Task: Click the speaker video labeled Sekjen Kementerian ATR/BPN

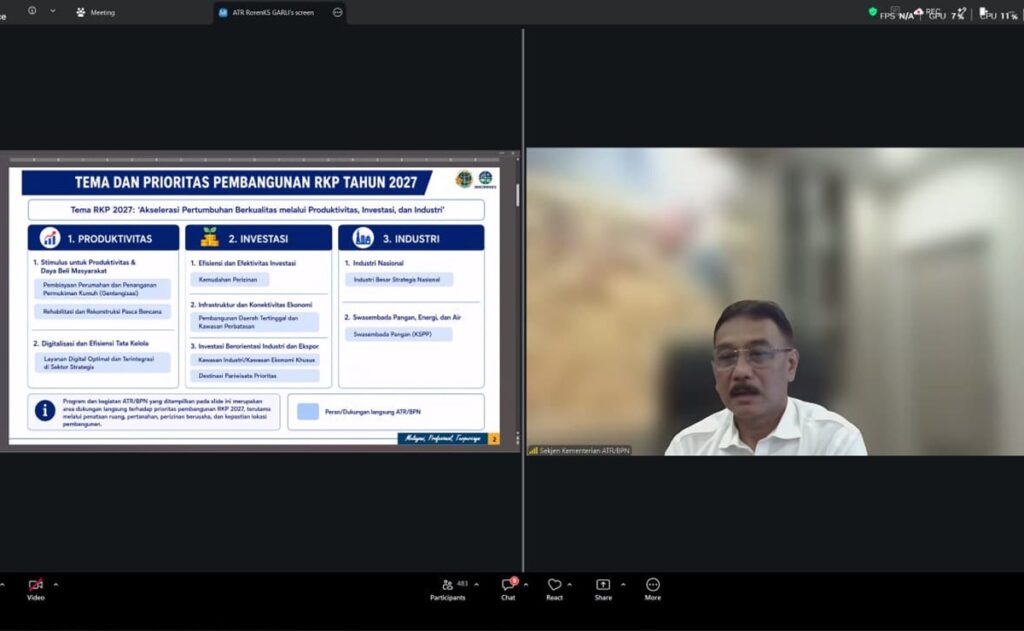Action: tap(775, 301)
